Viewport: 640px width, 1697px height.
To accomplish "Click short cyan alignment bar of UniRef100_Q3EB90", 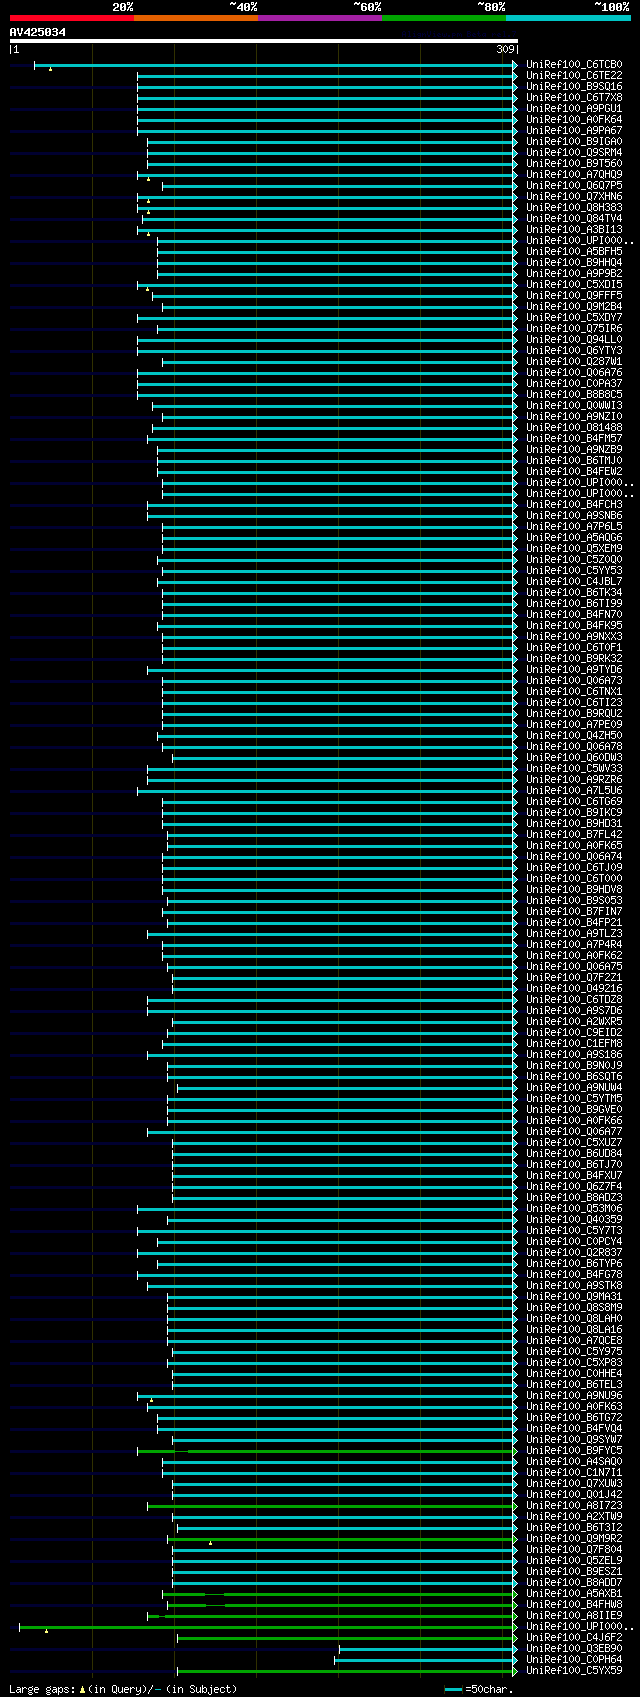I will point(428,1649).
